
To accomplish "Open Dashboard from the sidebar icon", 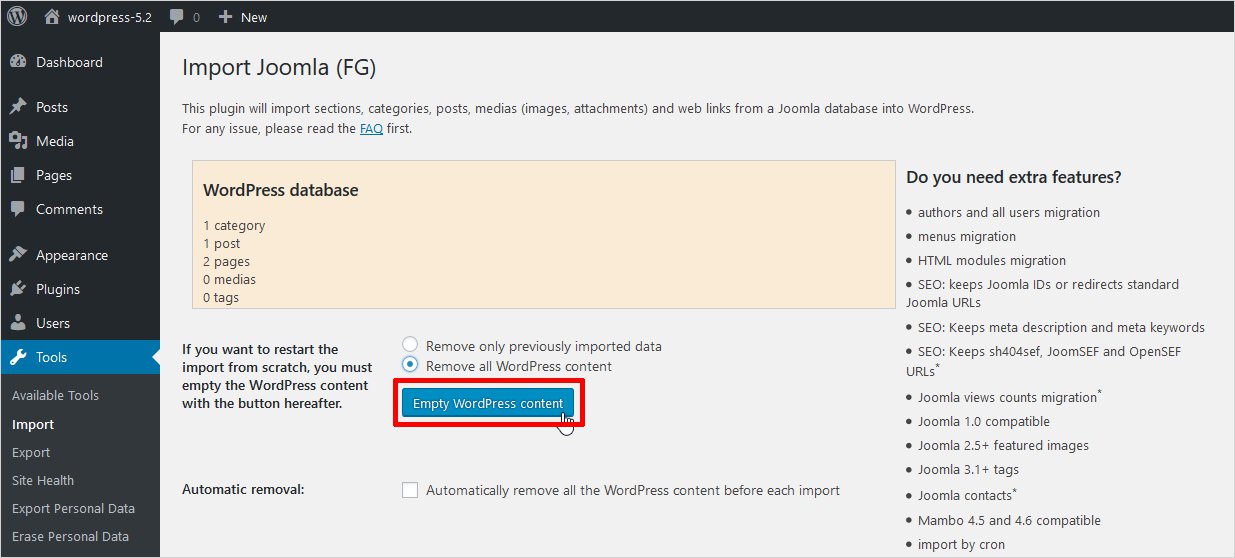I will coord(18,62).
